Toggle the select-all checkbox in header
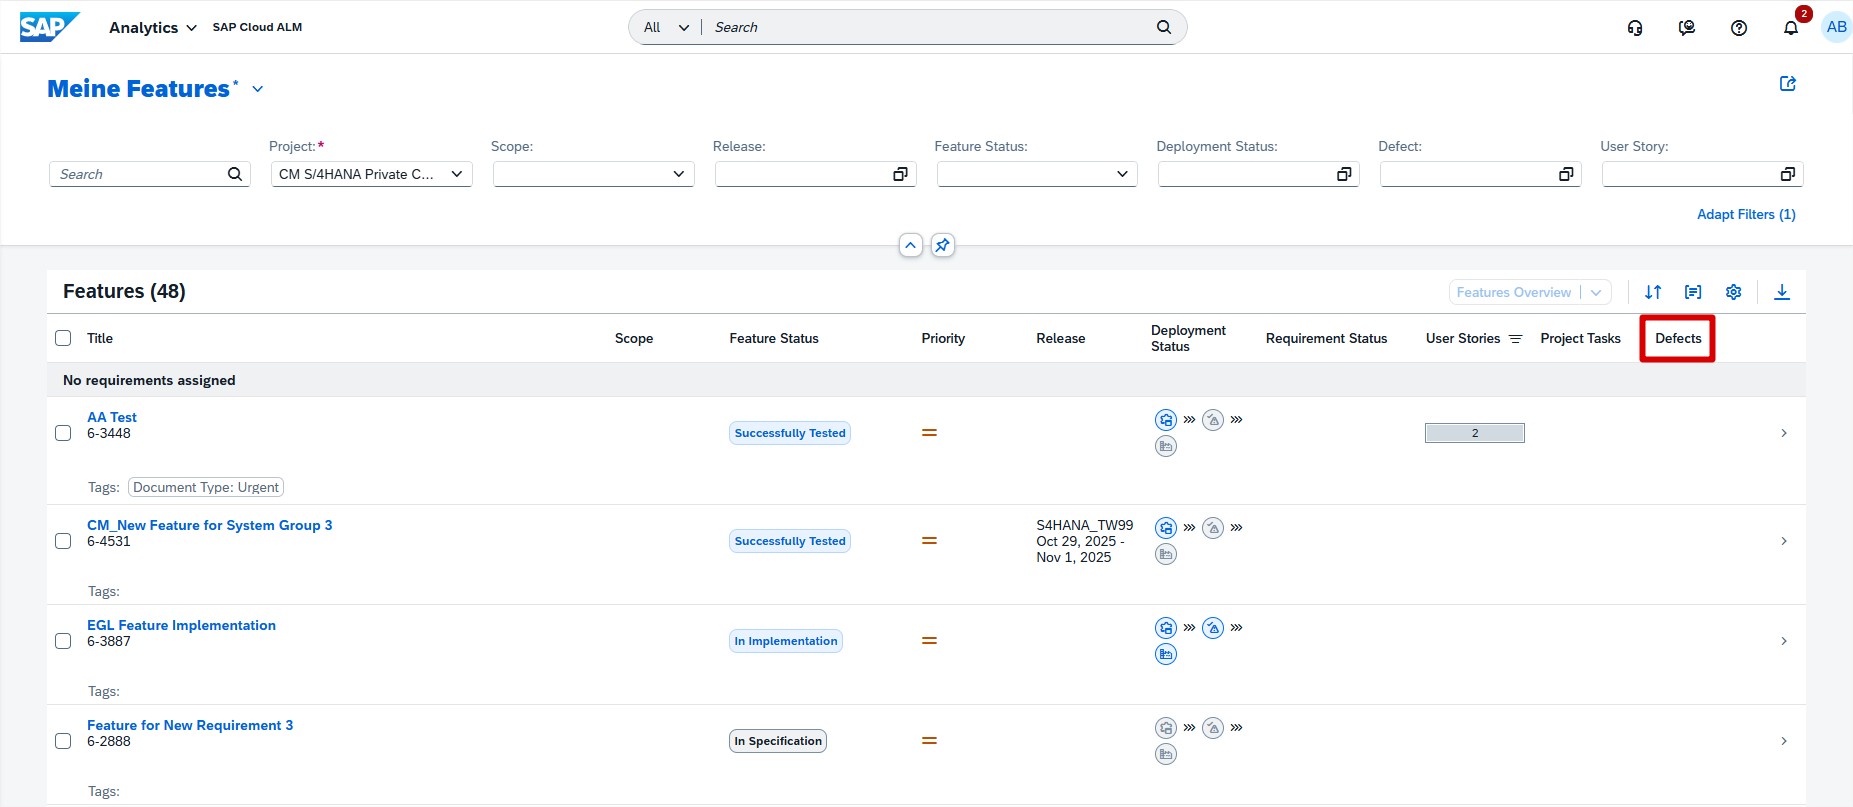The height and width of the screenshot is (807, 1853). coord(63,338)
